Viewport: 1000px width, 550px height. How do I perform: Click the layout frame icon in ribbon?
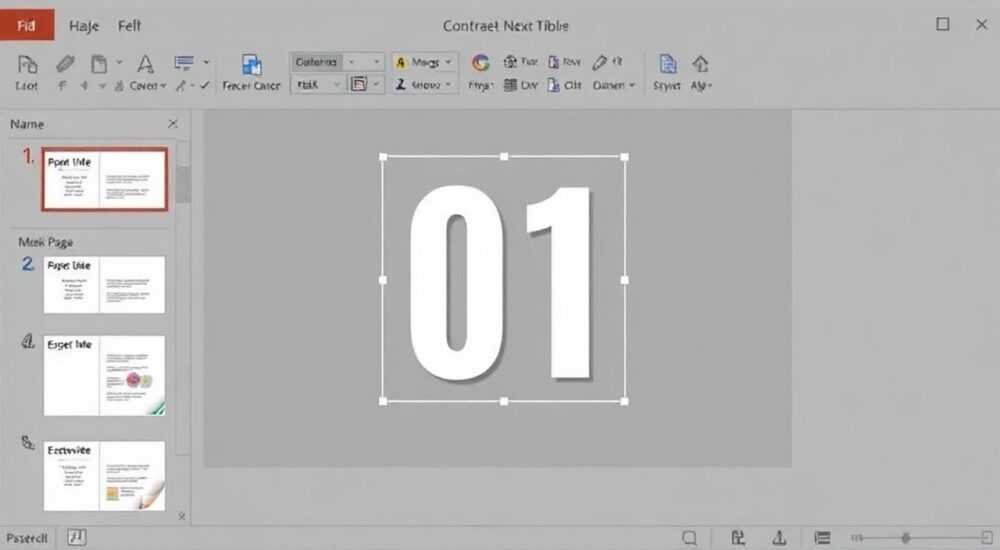click(359, 84)
